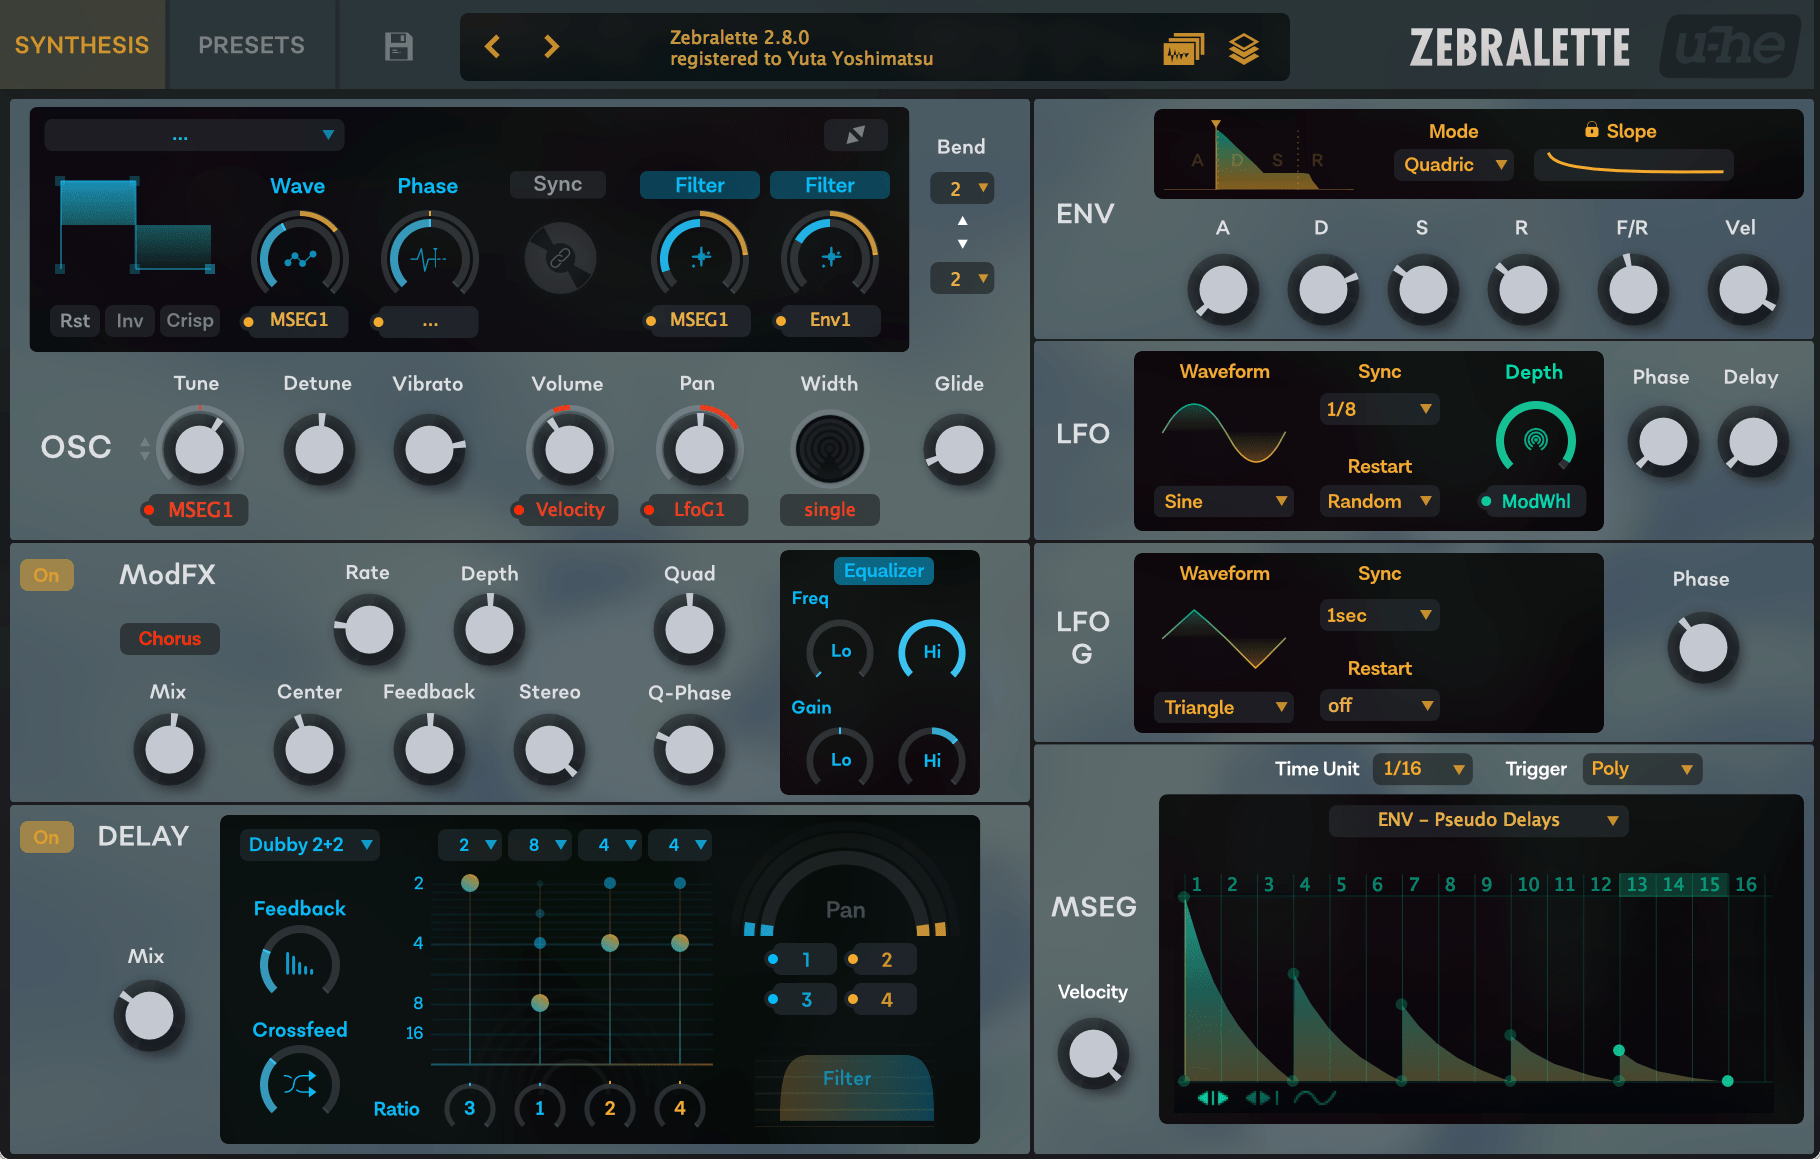Click the Chorus ModFX type button
1820x1159 pixels.
[169, 639]
